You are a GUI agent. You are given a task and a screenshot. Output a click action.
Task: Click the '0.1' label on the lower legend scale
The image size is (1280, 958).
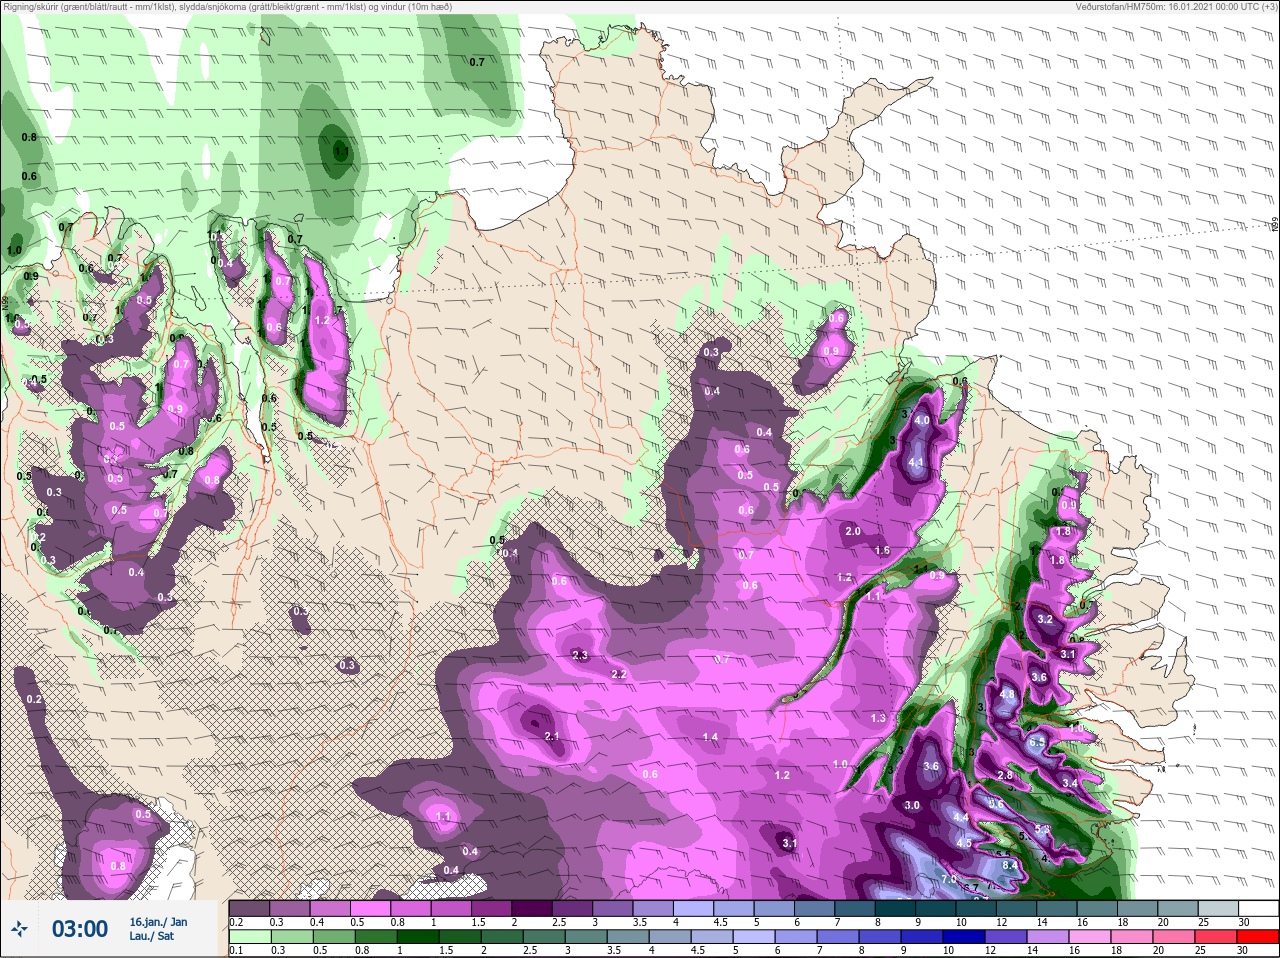(x=236, y=951)
